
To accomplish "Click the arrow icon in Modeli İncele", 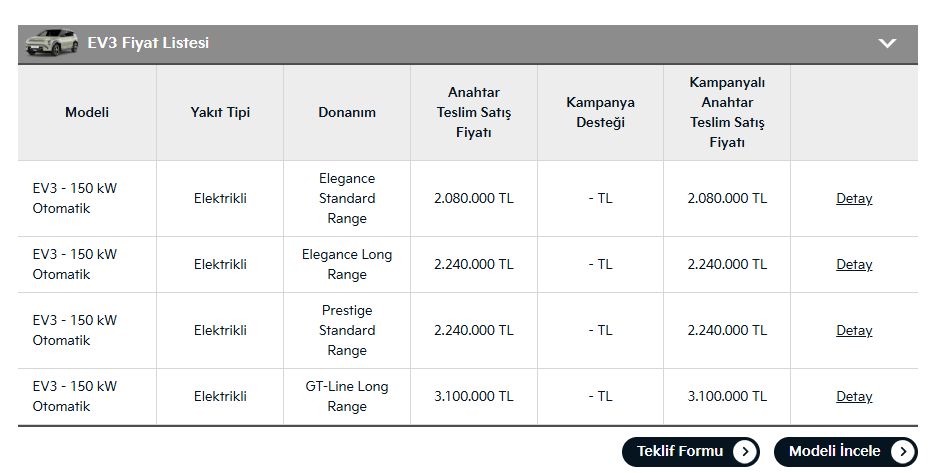I will (x=902, y=452).
